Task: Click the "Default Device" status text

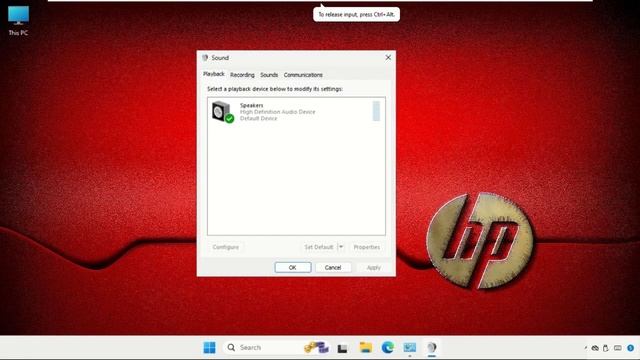Action: pyautogui.click(x=258, y=118)
